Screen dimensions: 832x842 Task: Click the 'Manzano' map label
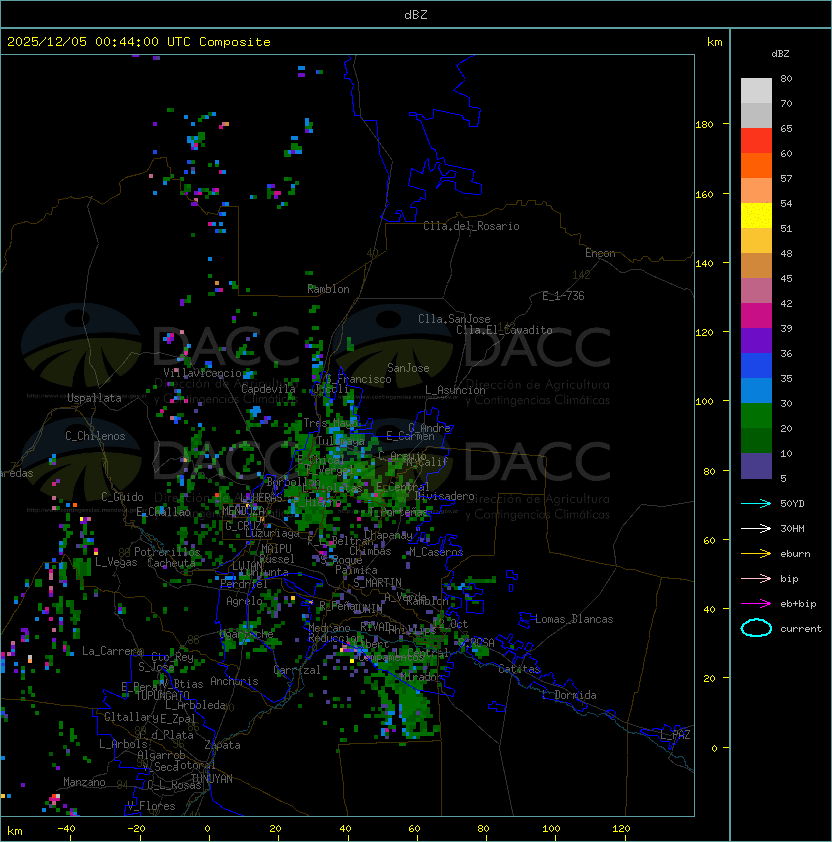coord(84,782)
